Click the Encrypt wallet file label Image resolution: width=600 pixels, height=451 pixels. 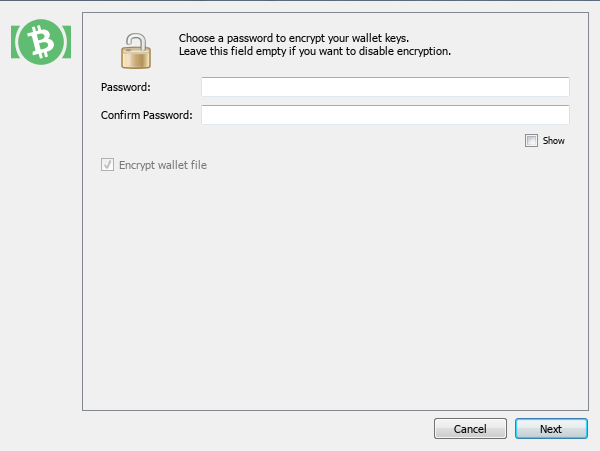tap(163, 165)
